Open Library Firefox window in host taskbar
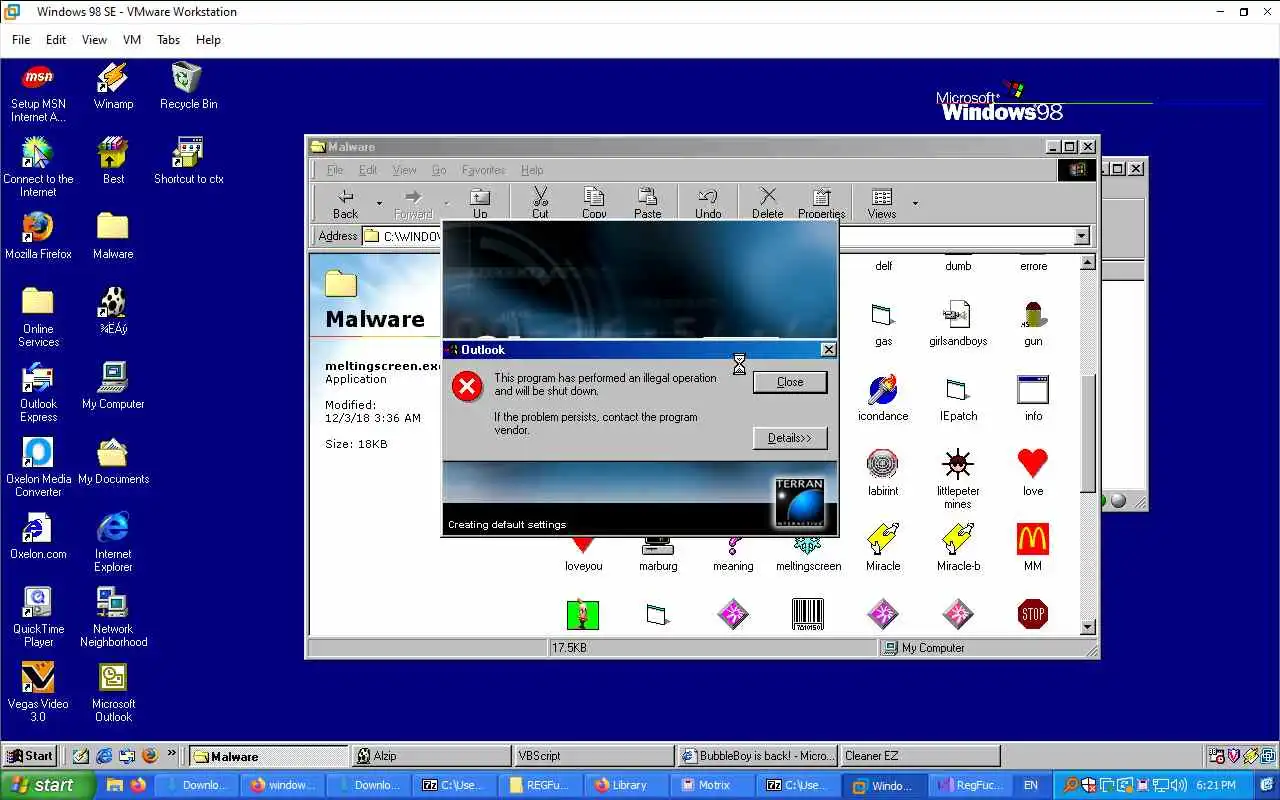This screenshot has height=800, width=1280. (x=628, y=785)
